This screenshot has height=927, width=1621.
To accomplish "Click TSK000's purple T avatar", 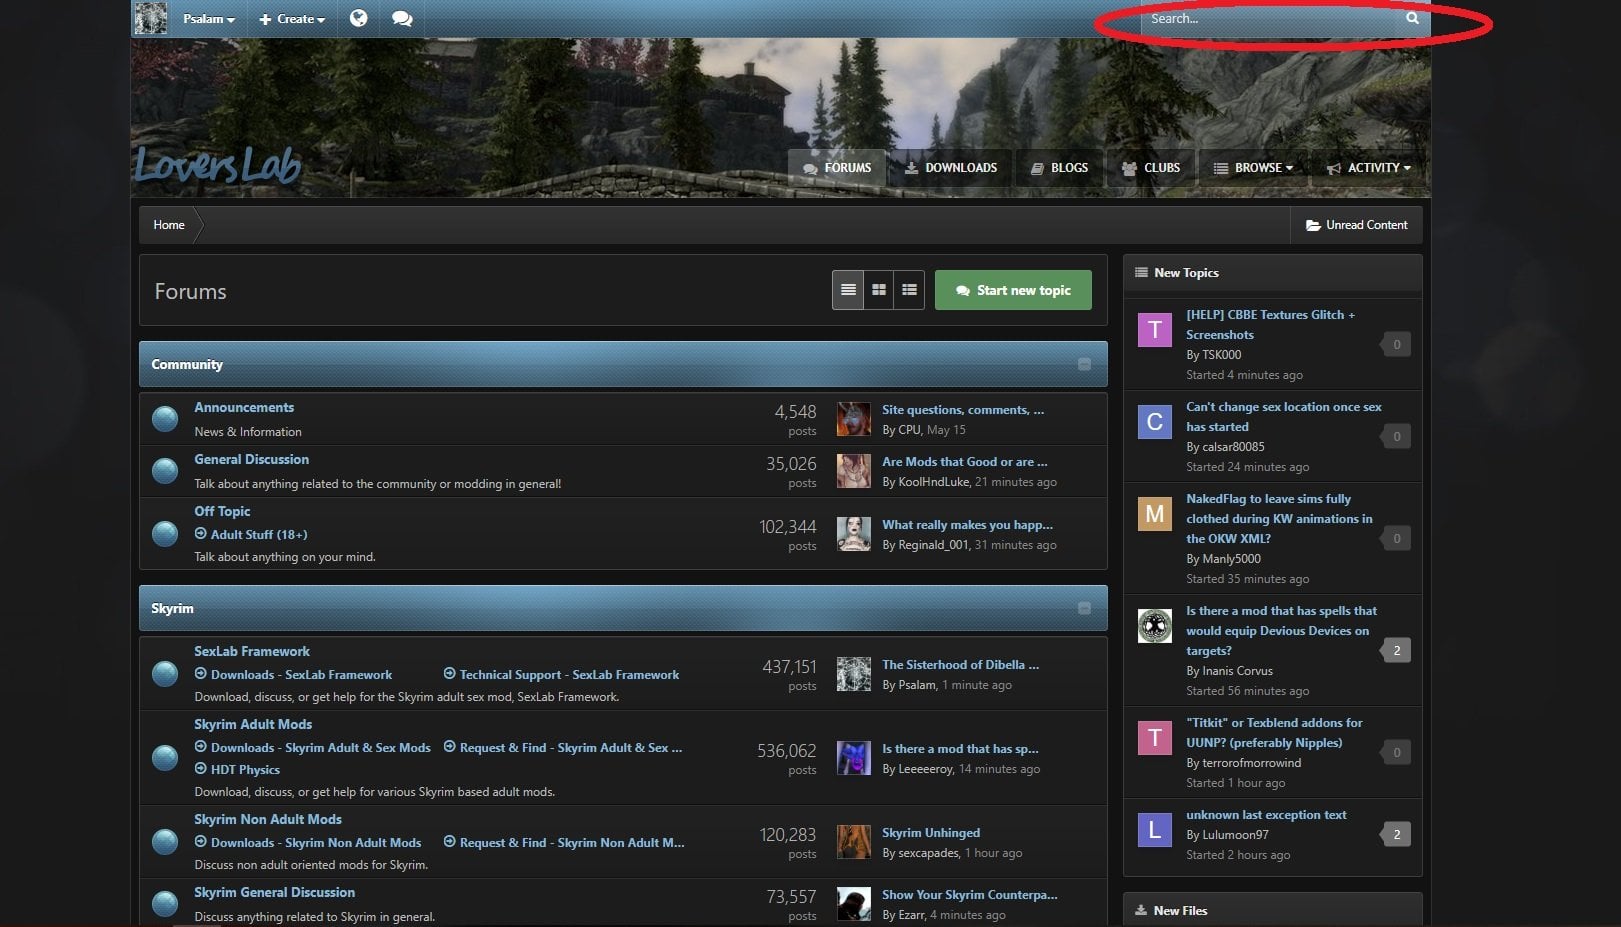I will (1155, 330).
